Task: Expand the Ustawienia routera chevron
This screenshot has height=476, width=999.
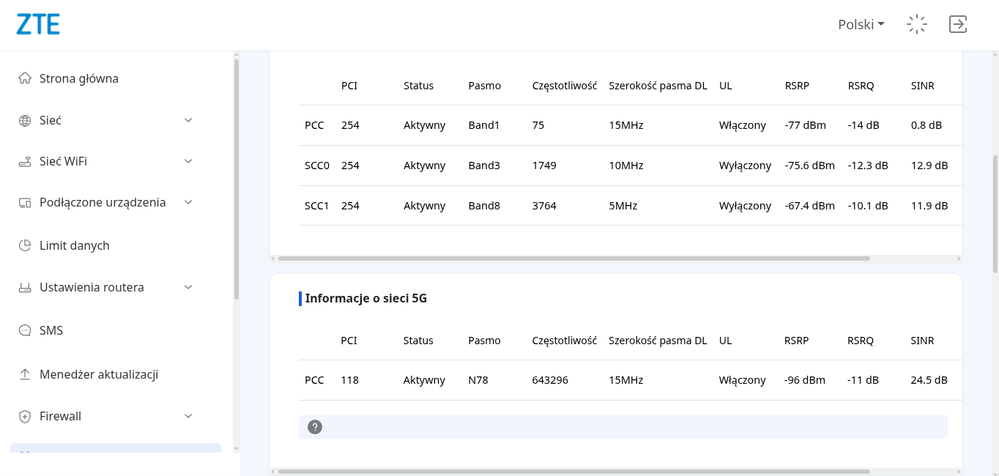Action: (188, 287)
